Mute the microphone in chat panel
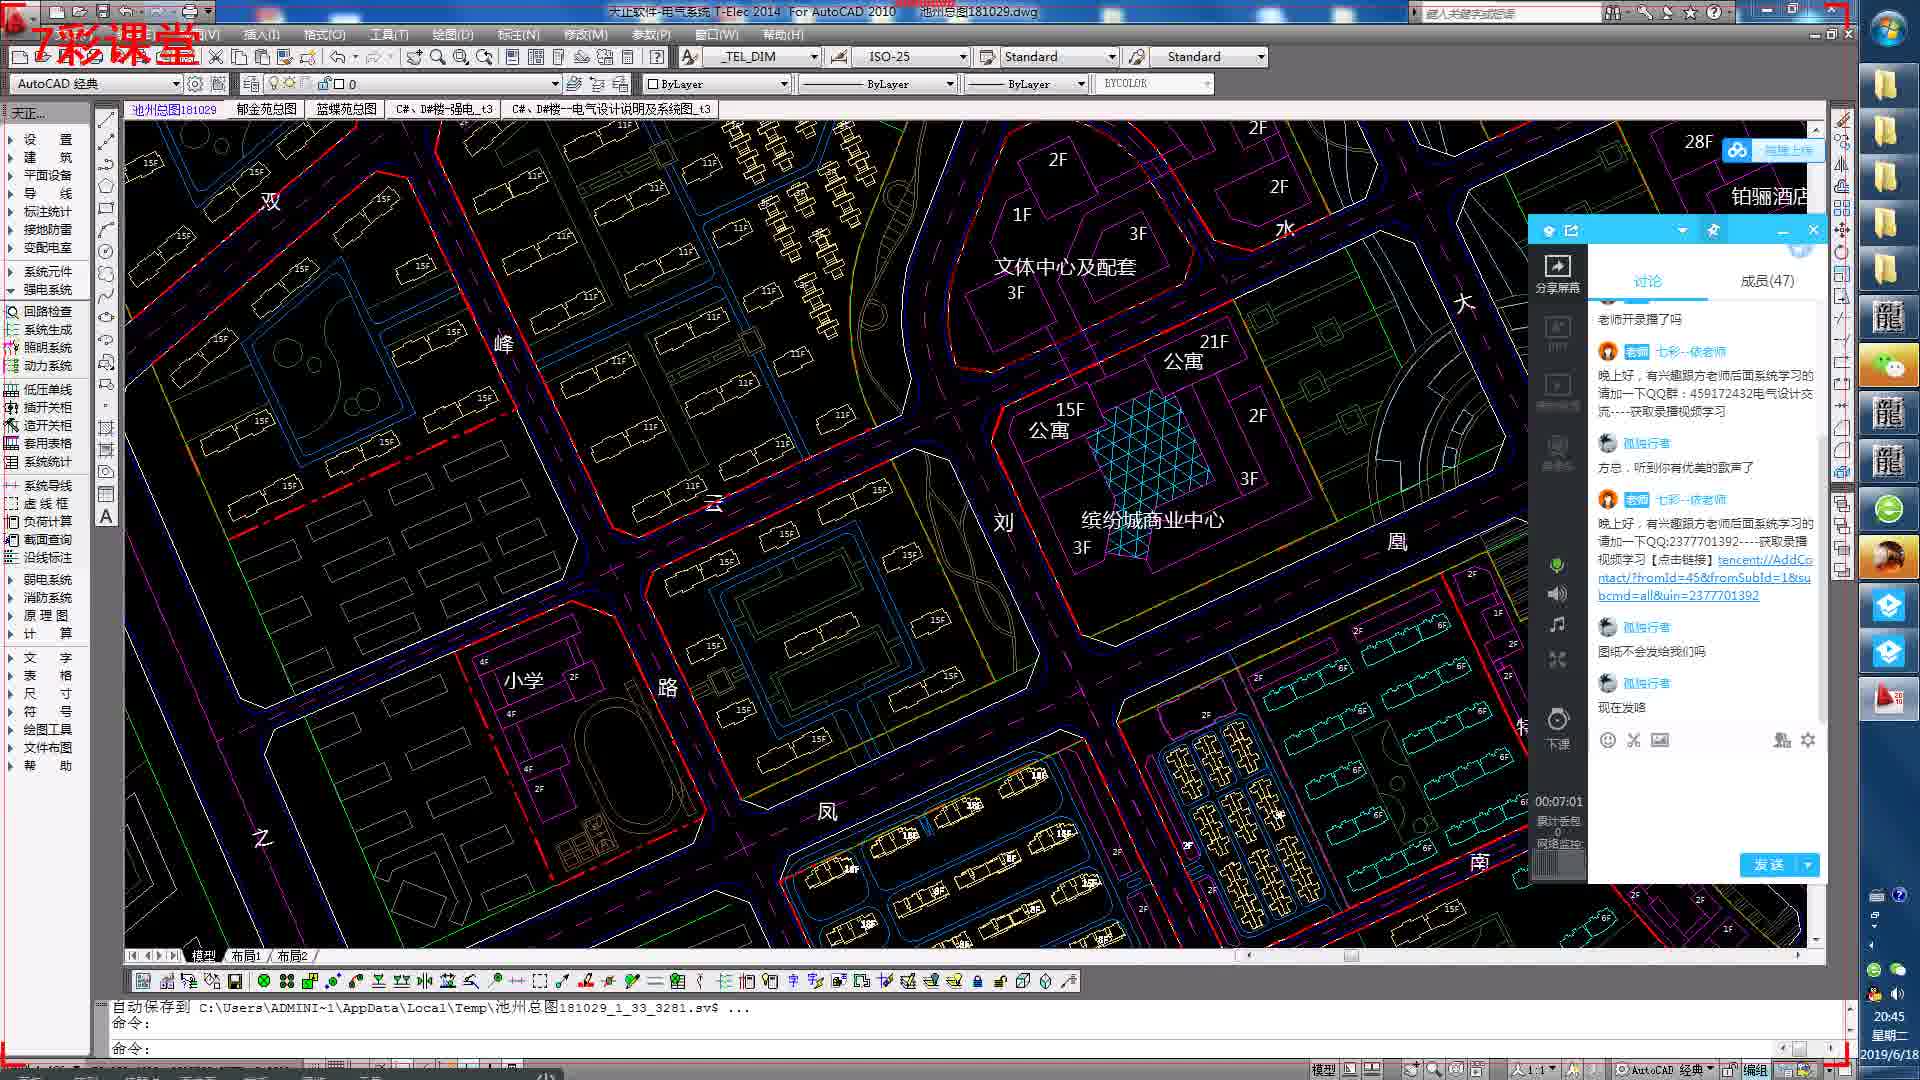This screenshot has height=1080, width=1920. point(1557,566)
